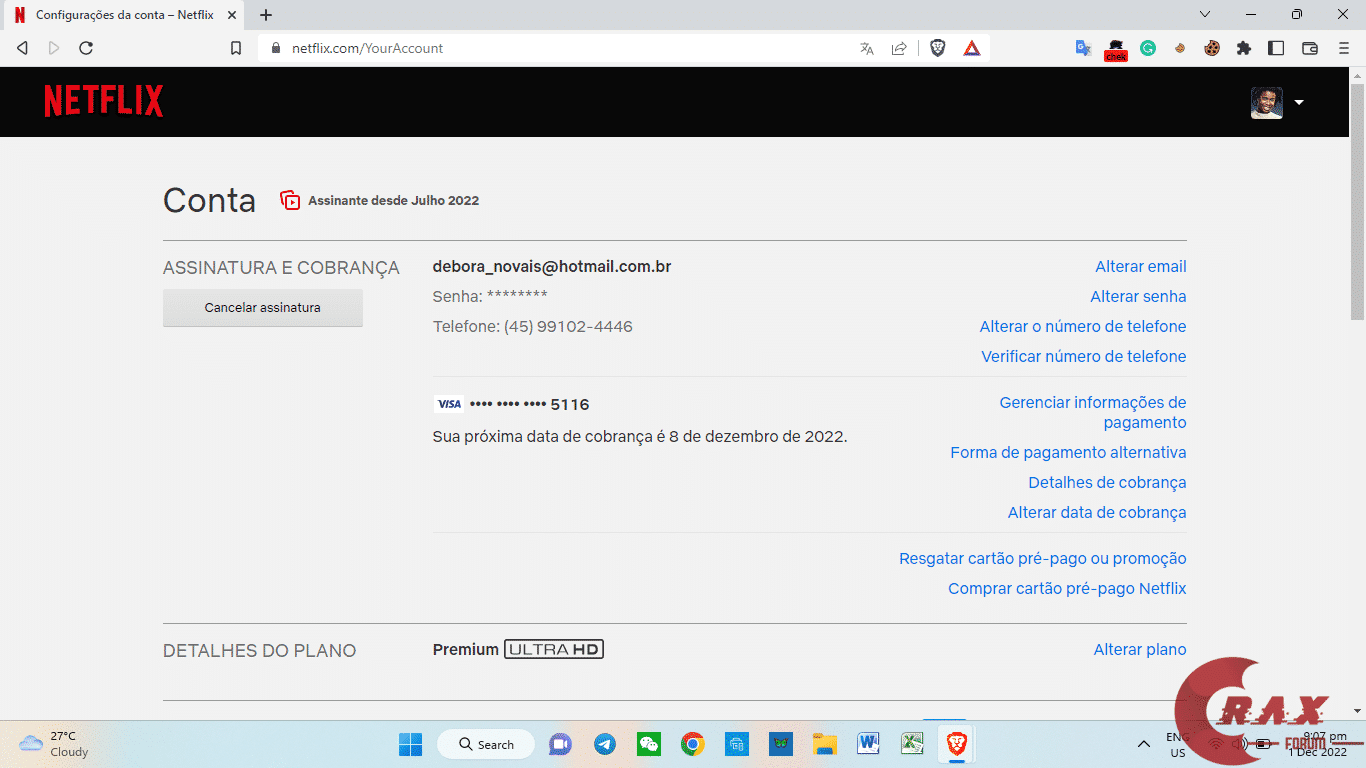1366x768 pixels.
Task: Show hidden system tray icons chevron
Action: pos(1144,744)
